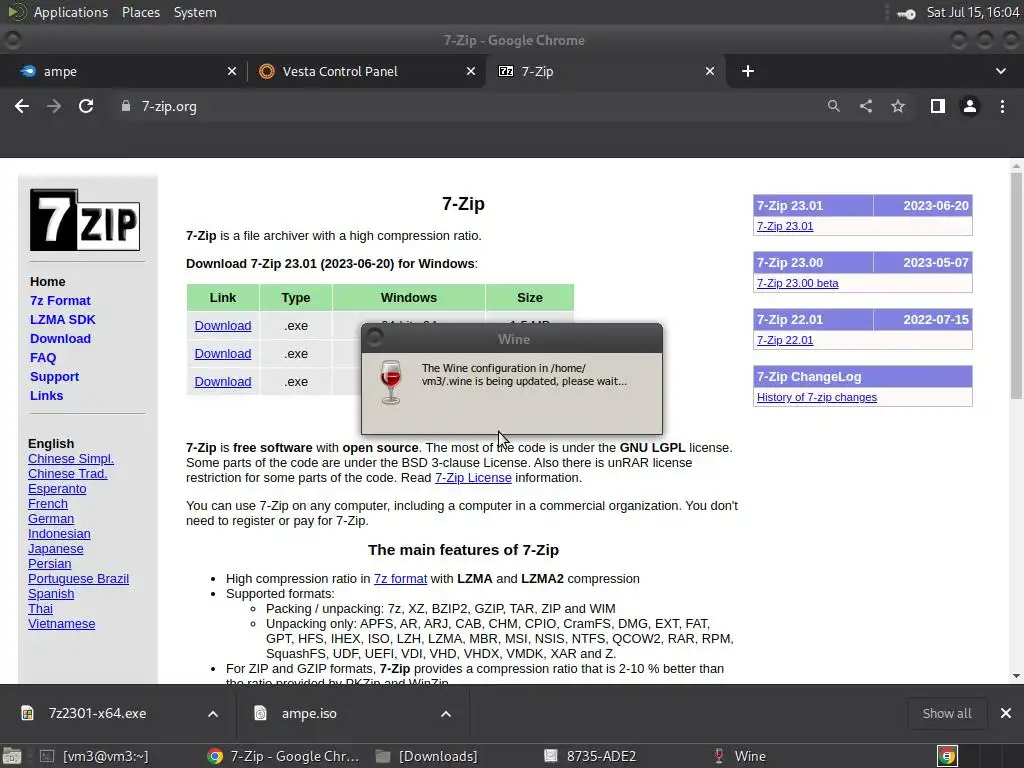
Task: Open the Places menu
Action: 140,12
